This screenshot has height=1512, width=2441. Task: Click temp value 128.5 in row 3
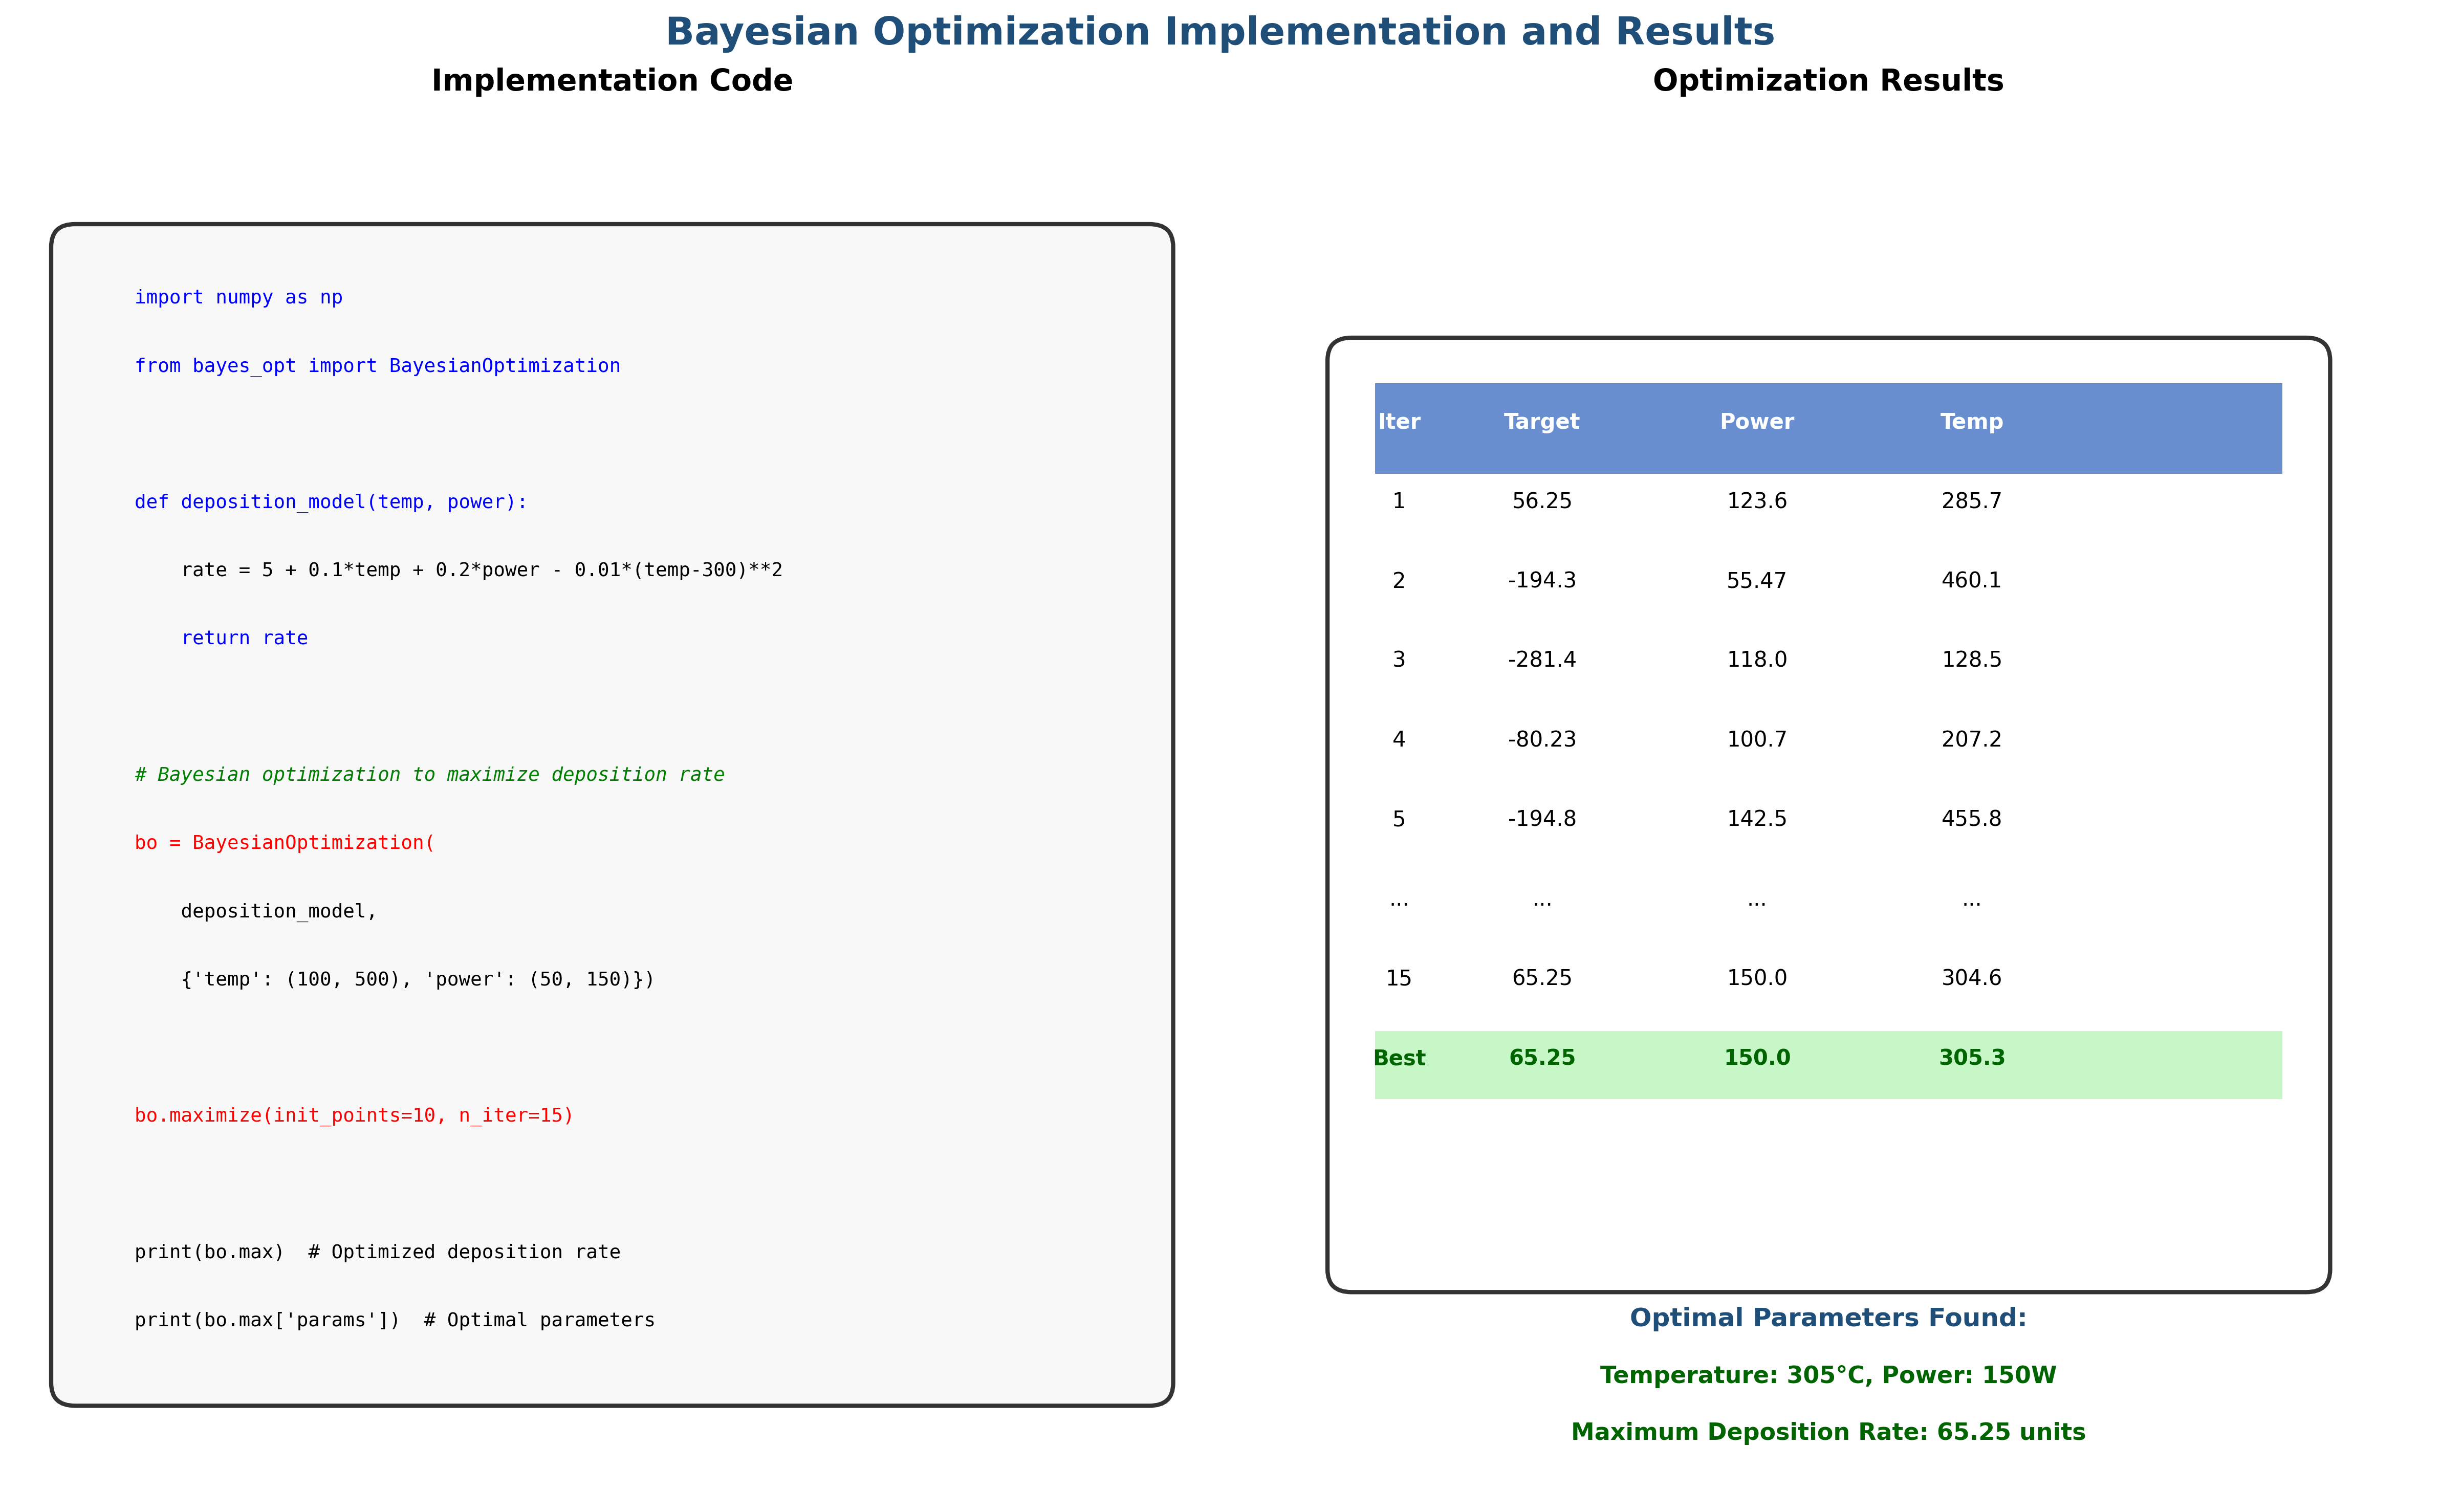[1971, 660]
